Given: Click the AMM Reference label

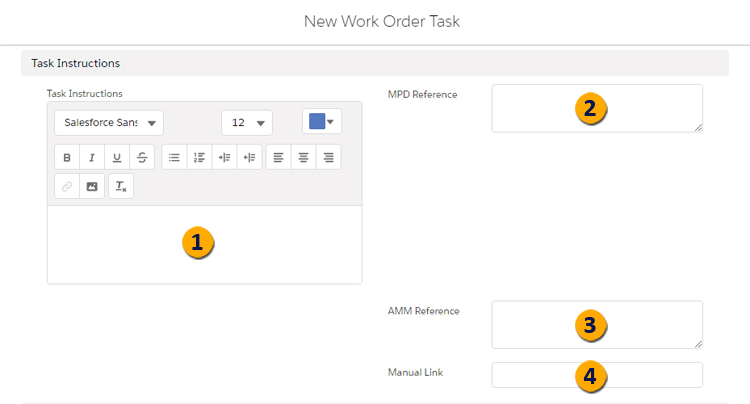Looking at the screenshot, I should [x=423, y=311].
